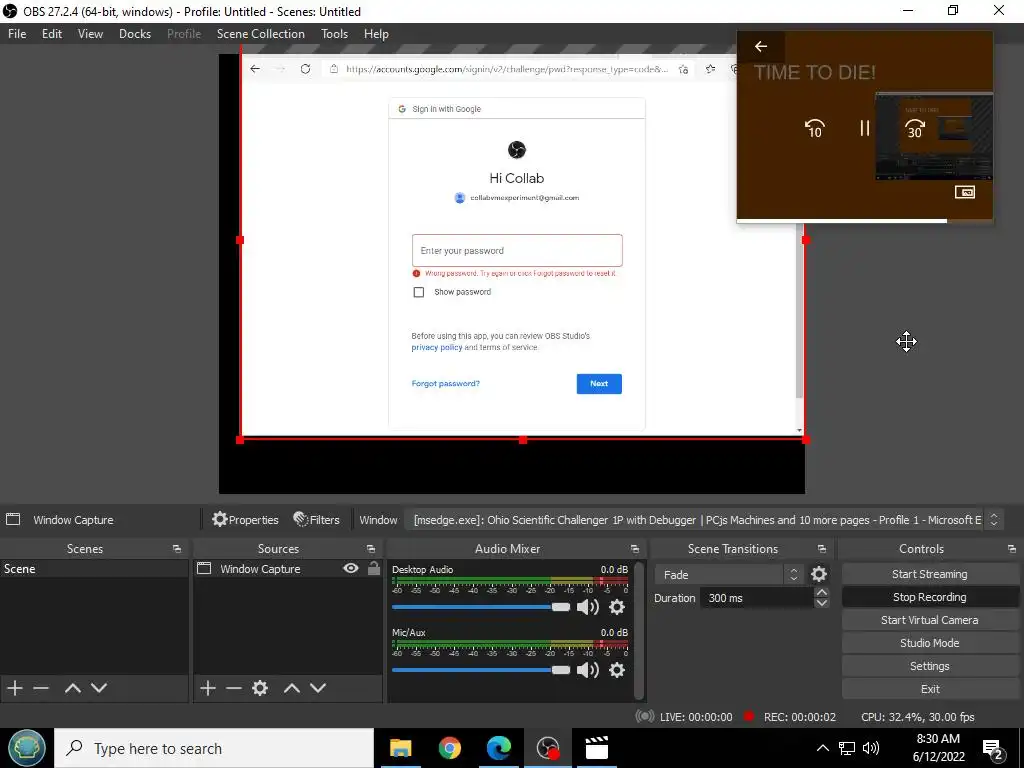
Task: Pop out the Audio Mixer dock
Action: (x=635, y=549)
